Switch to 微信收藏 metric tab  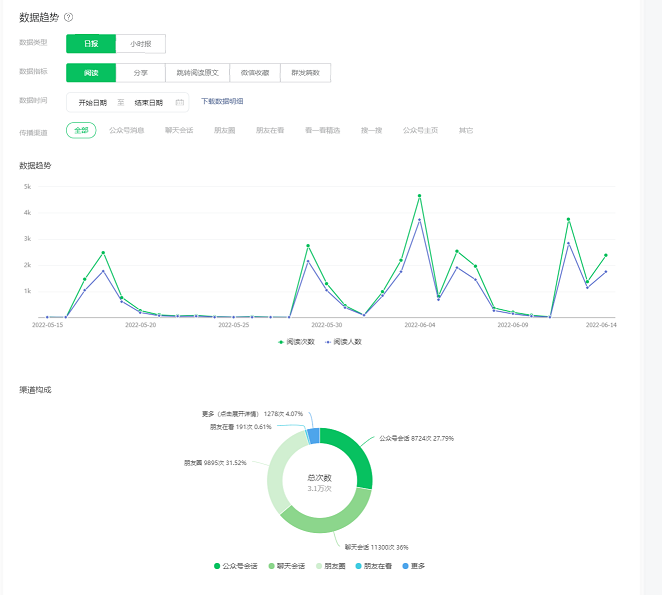coord(254,73)
